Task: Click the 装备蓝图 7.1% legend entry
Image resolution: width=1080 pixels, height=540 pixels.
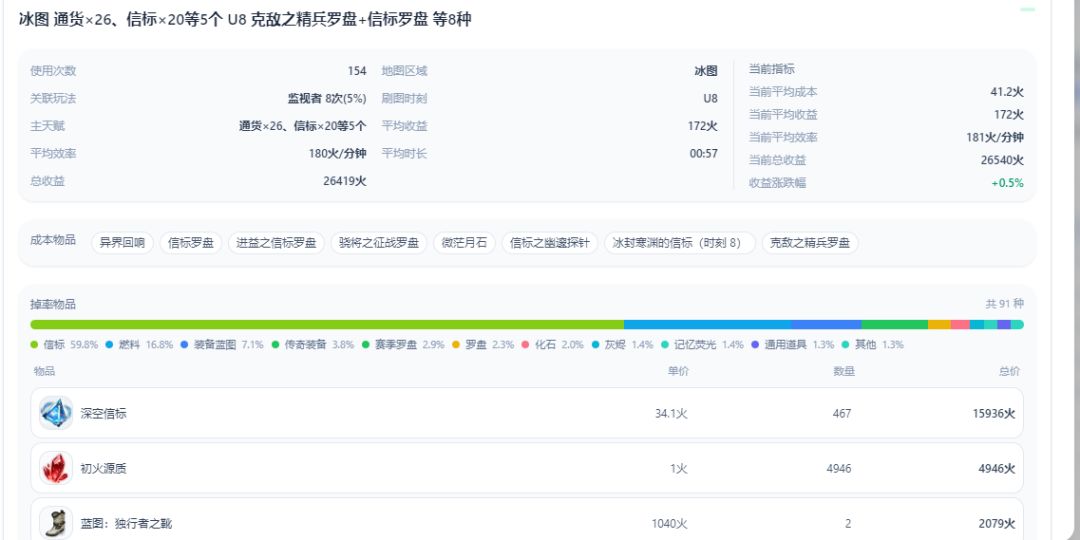Action: [222, 344]
